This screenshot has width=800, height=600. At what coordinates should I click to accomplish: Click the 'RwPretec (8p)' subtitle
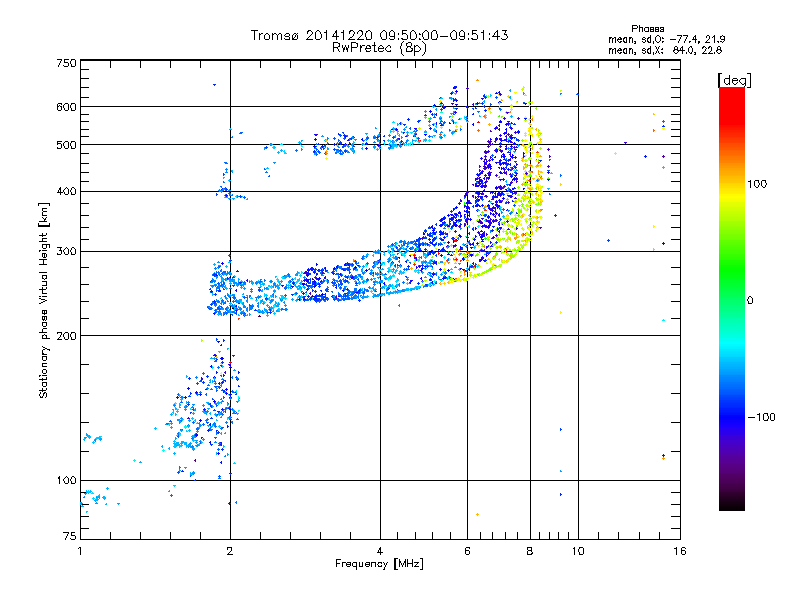pyautogui.click(x=379, y=48)
